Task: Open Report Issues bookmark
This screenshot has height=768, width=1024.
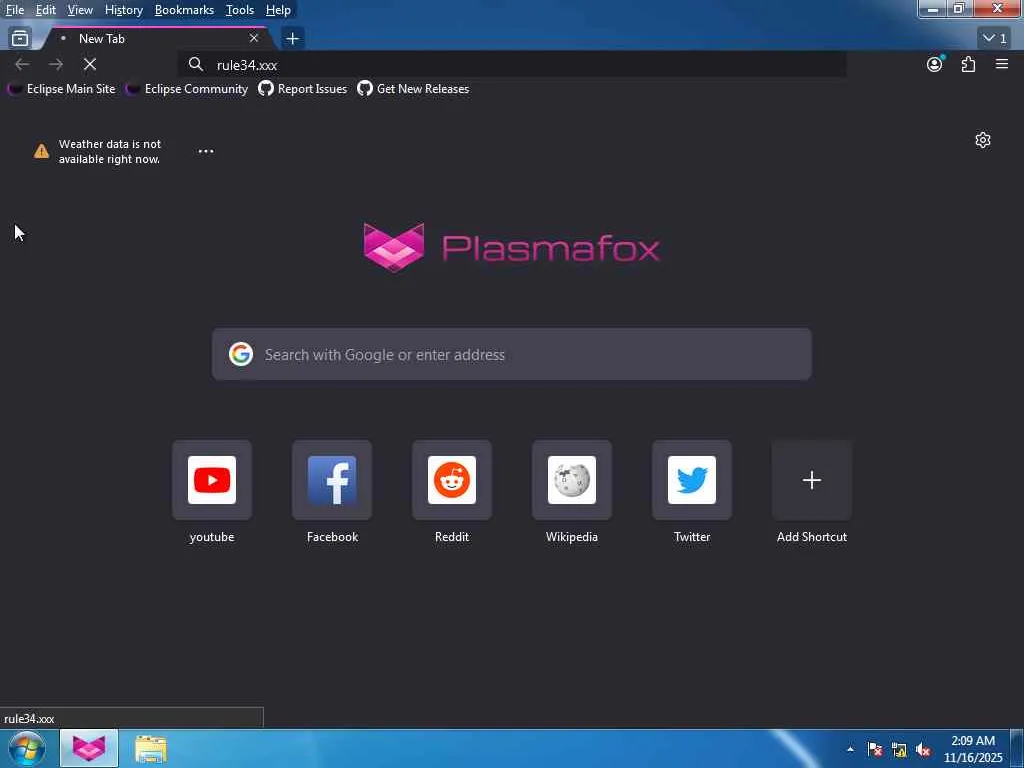Action: pos(303,89)
